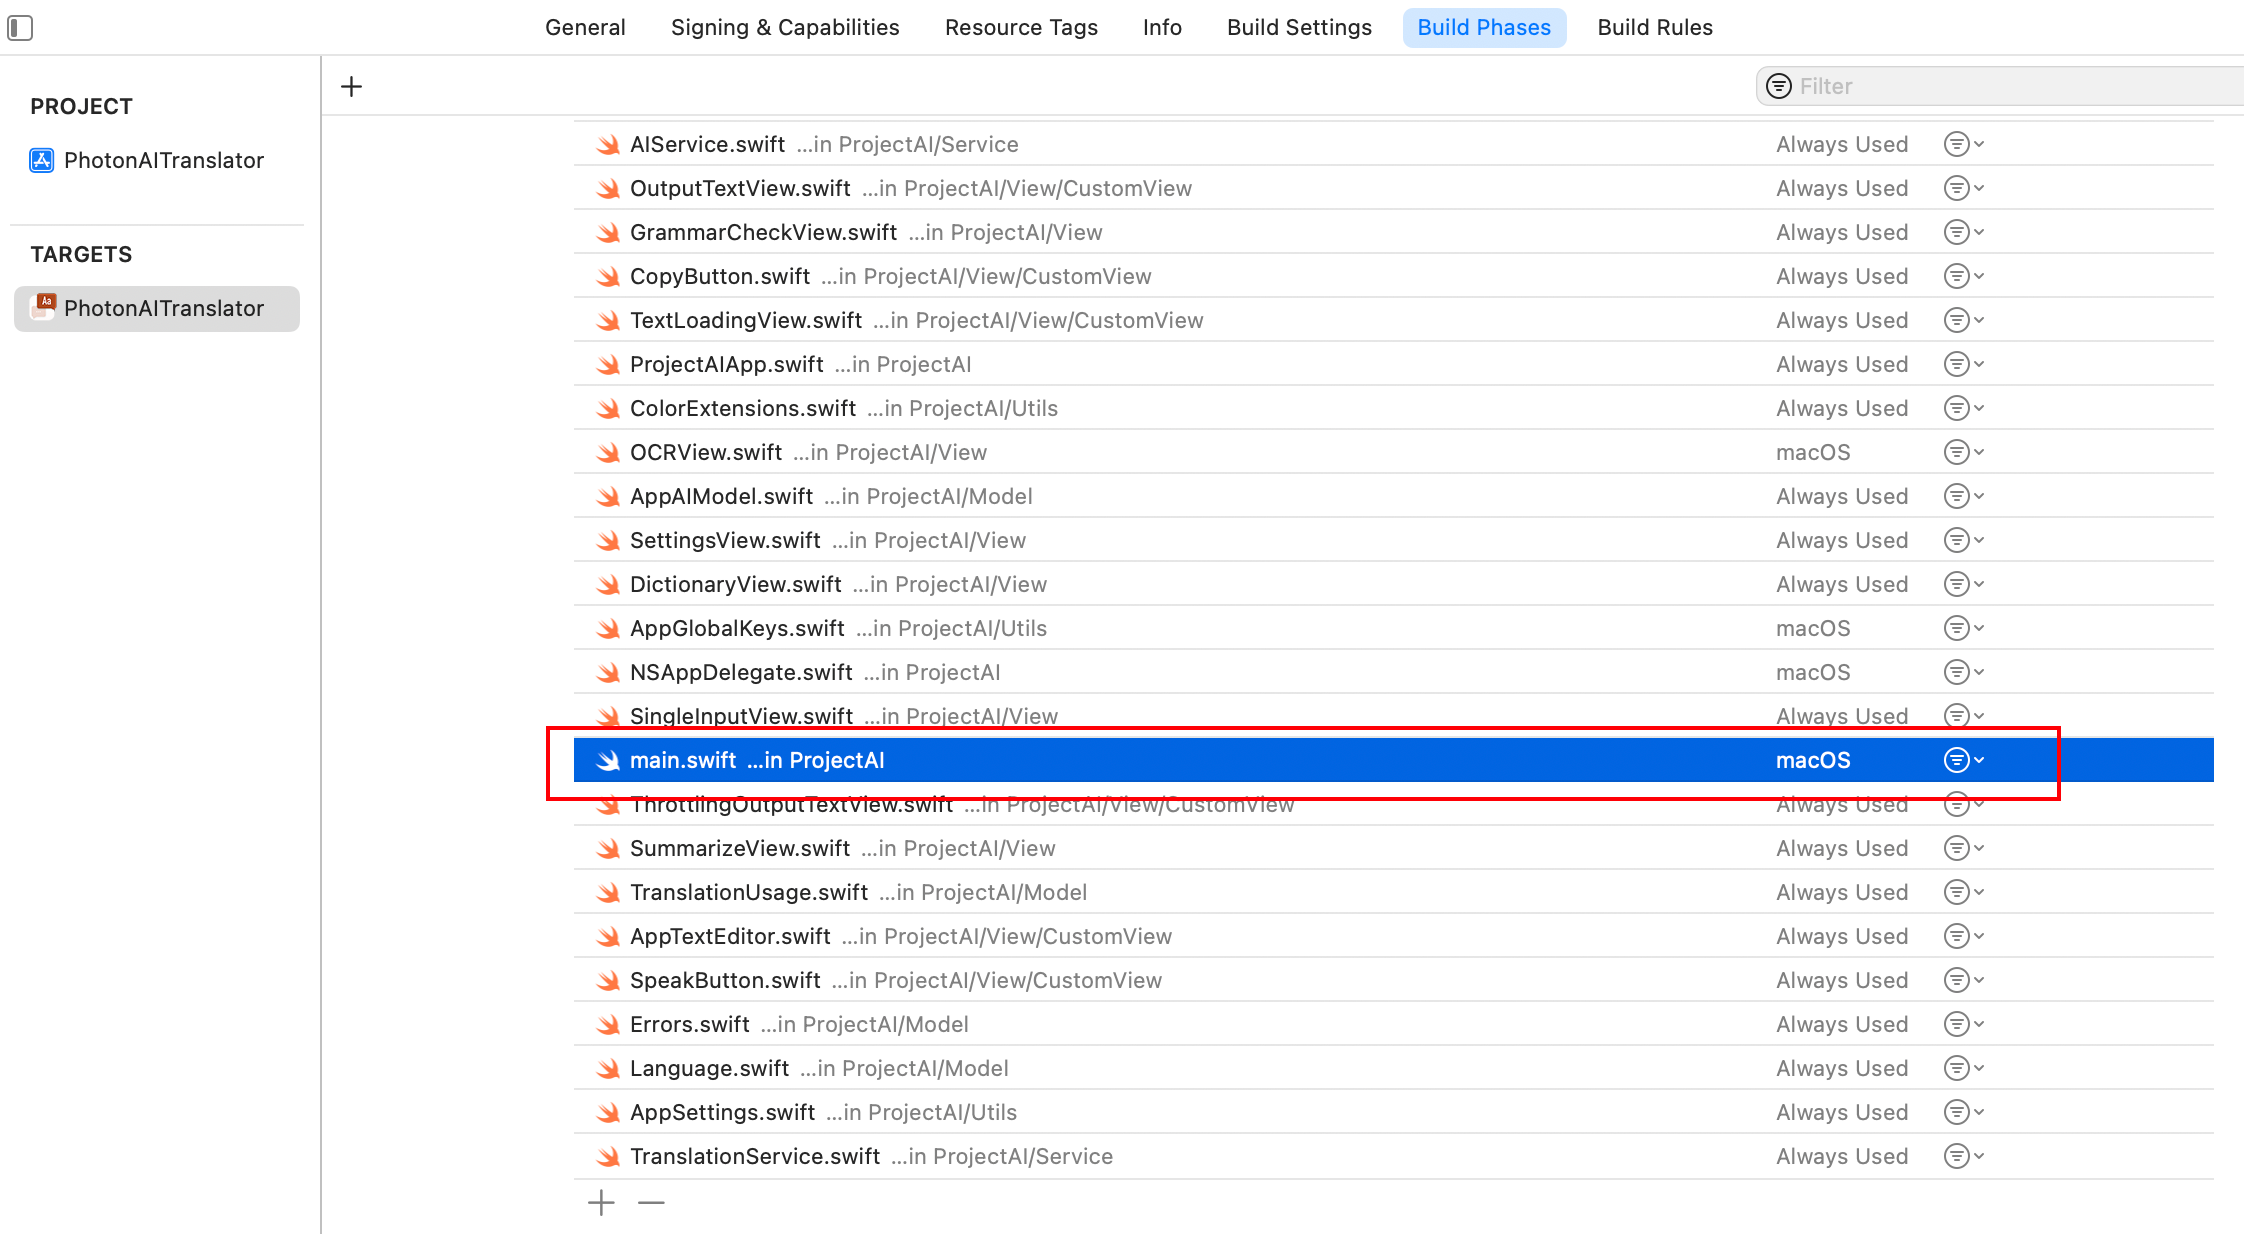Open the Signing & Capabilities tab
This screenshot has height=1234, width=2244.
pyautogui.click(x=784, y=27)
